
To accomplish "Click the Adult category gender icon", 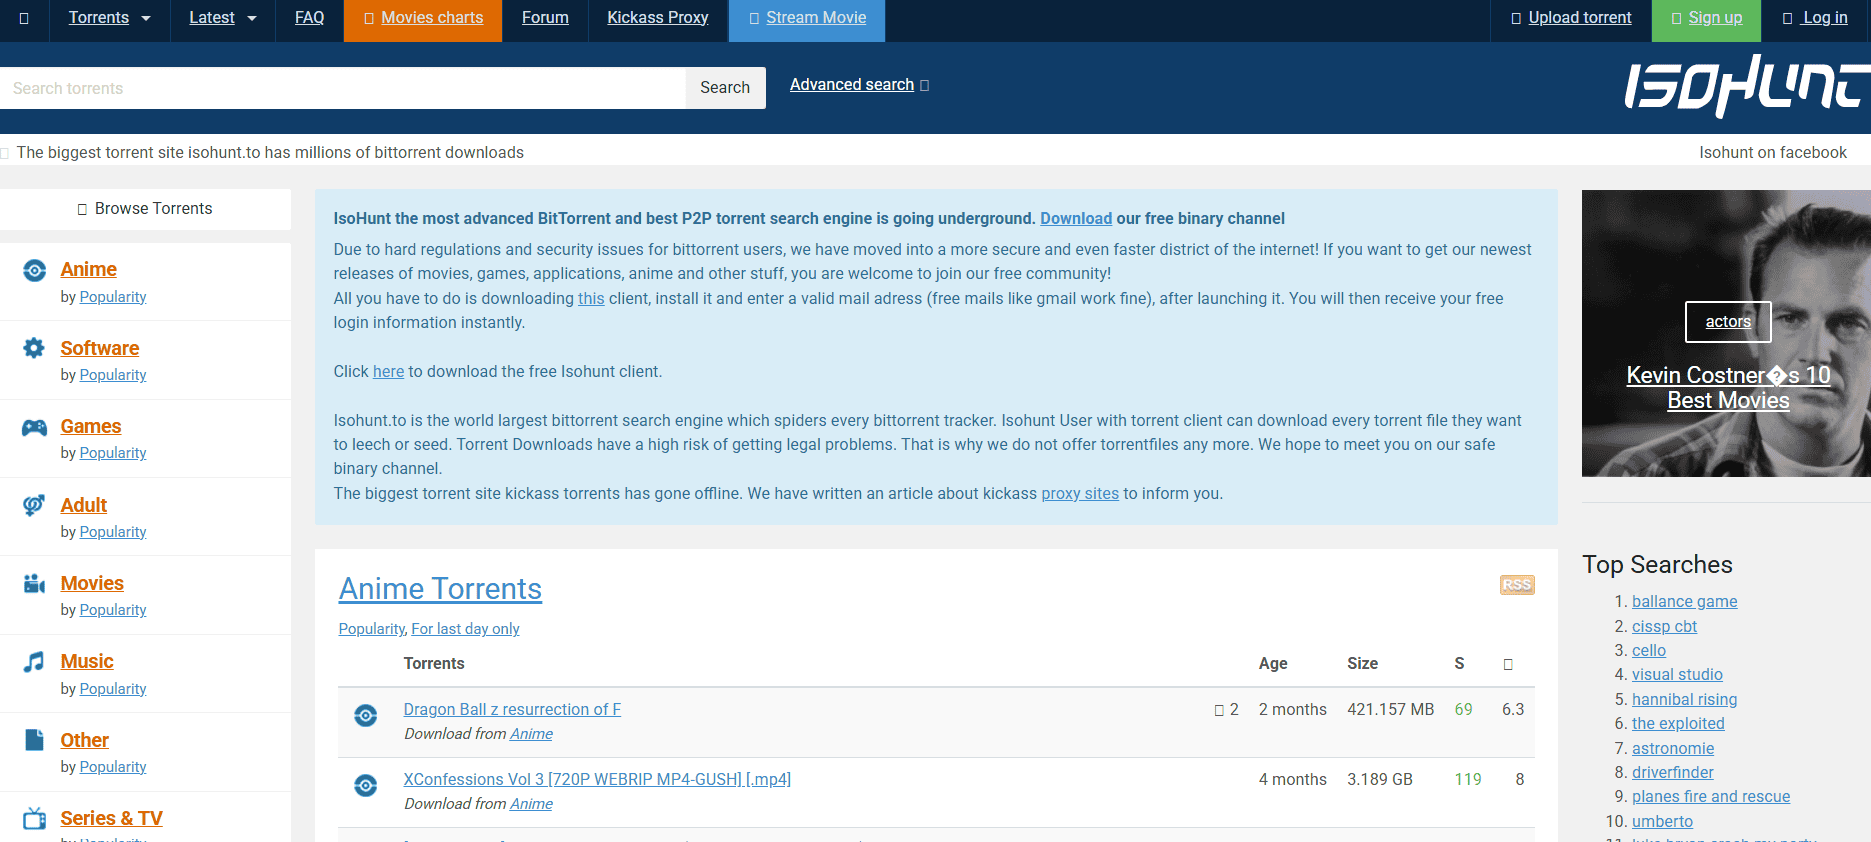I will point(34,505).
